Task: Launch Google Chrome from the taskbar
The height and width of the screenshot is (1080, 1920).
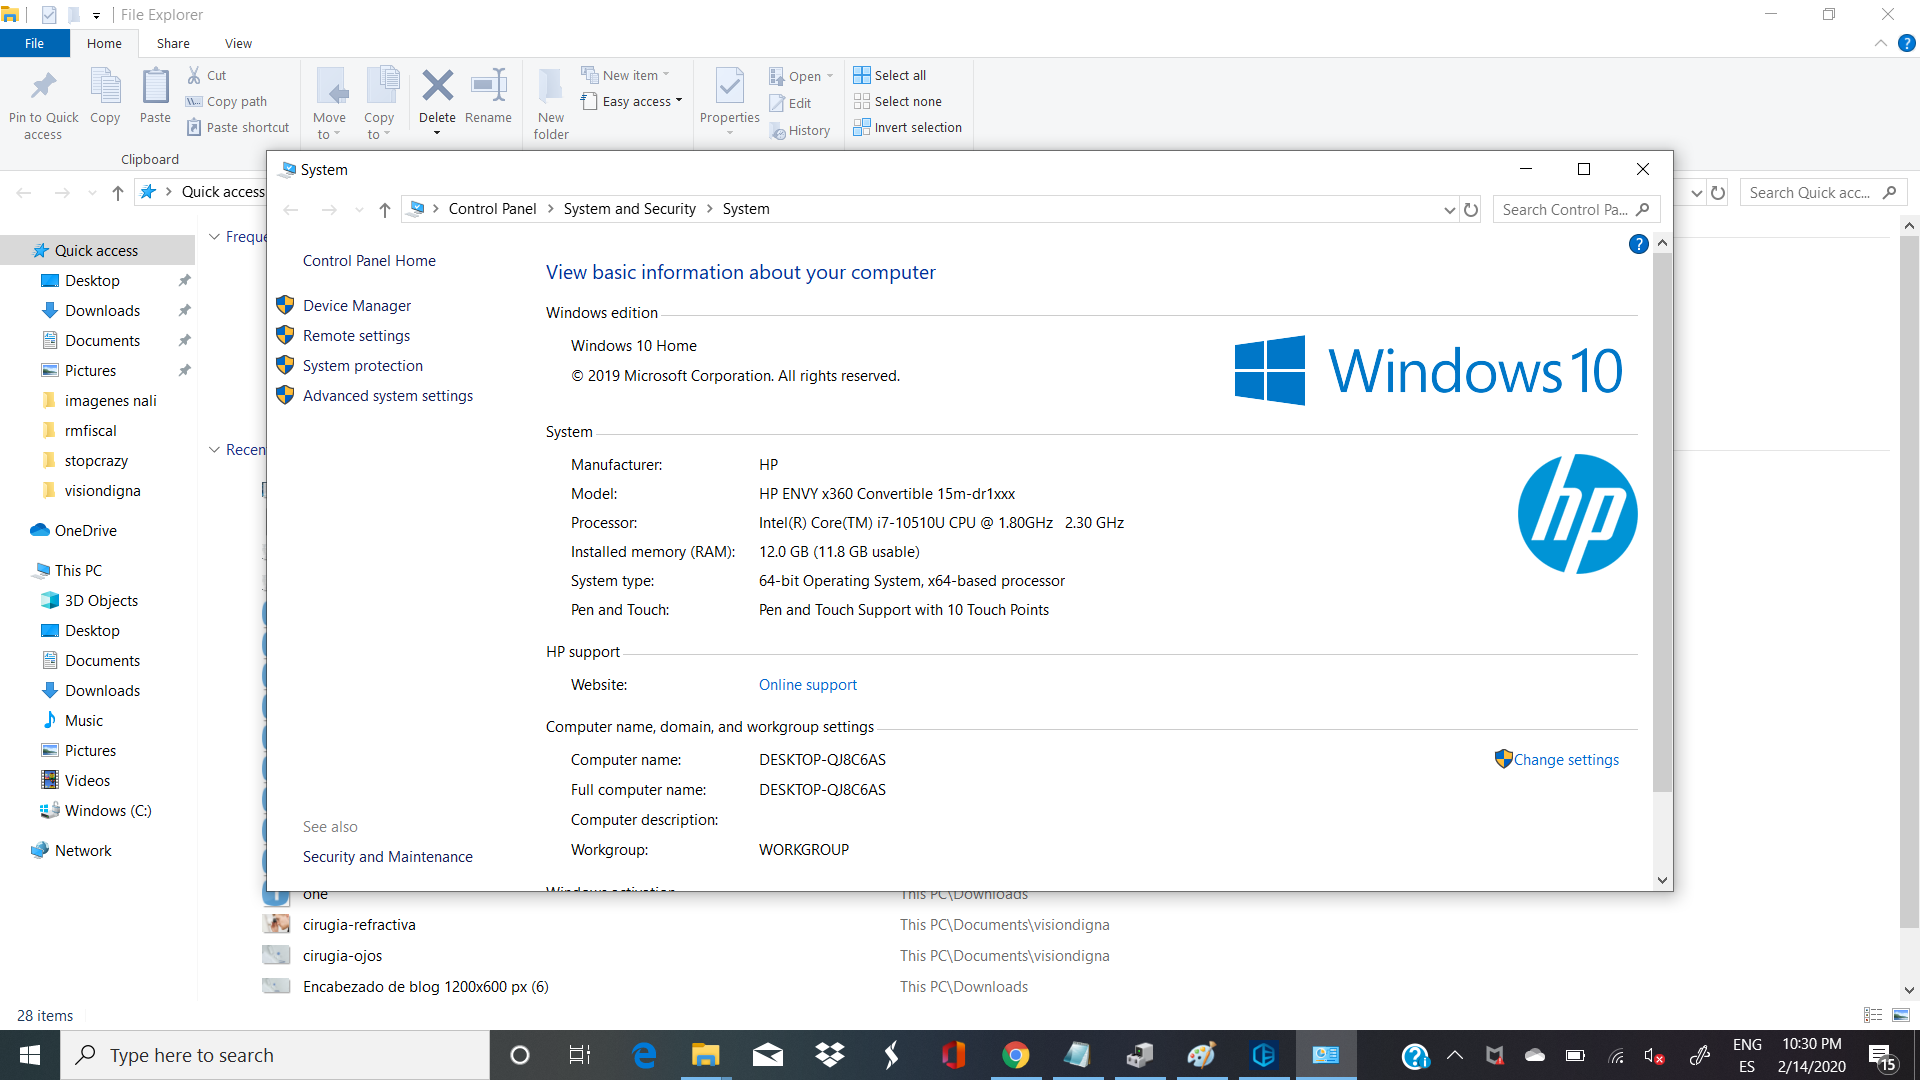Action: (x=1016, y=1055)
